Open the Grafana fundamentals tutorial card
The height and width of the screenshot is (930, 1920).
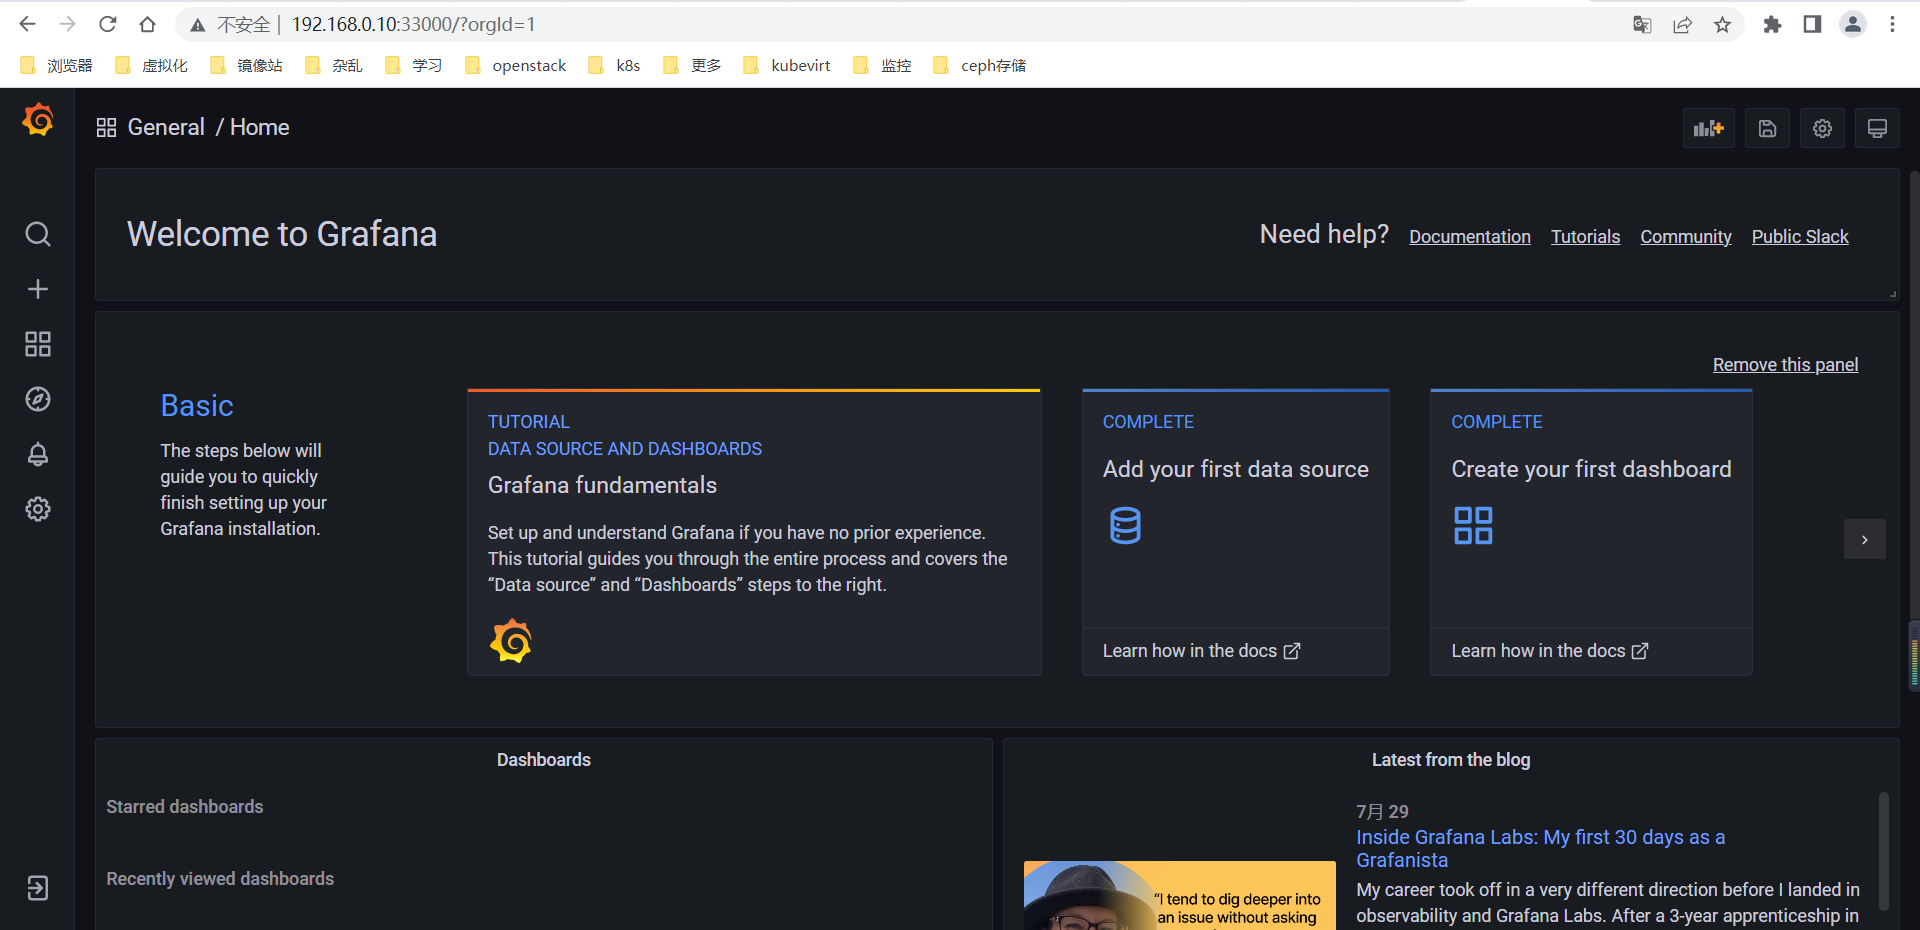coord(754,532)
